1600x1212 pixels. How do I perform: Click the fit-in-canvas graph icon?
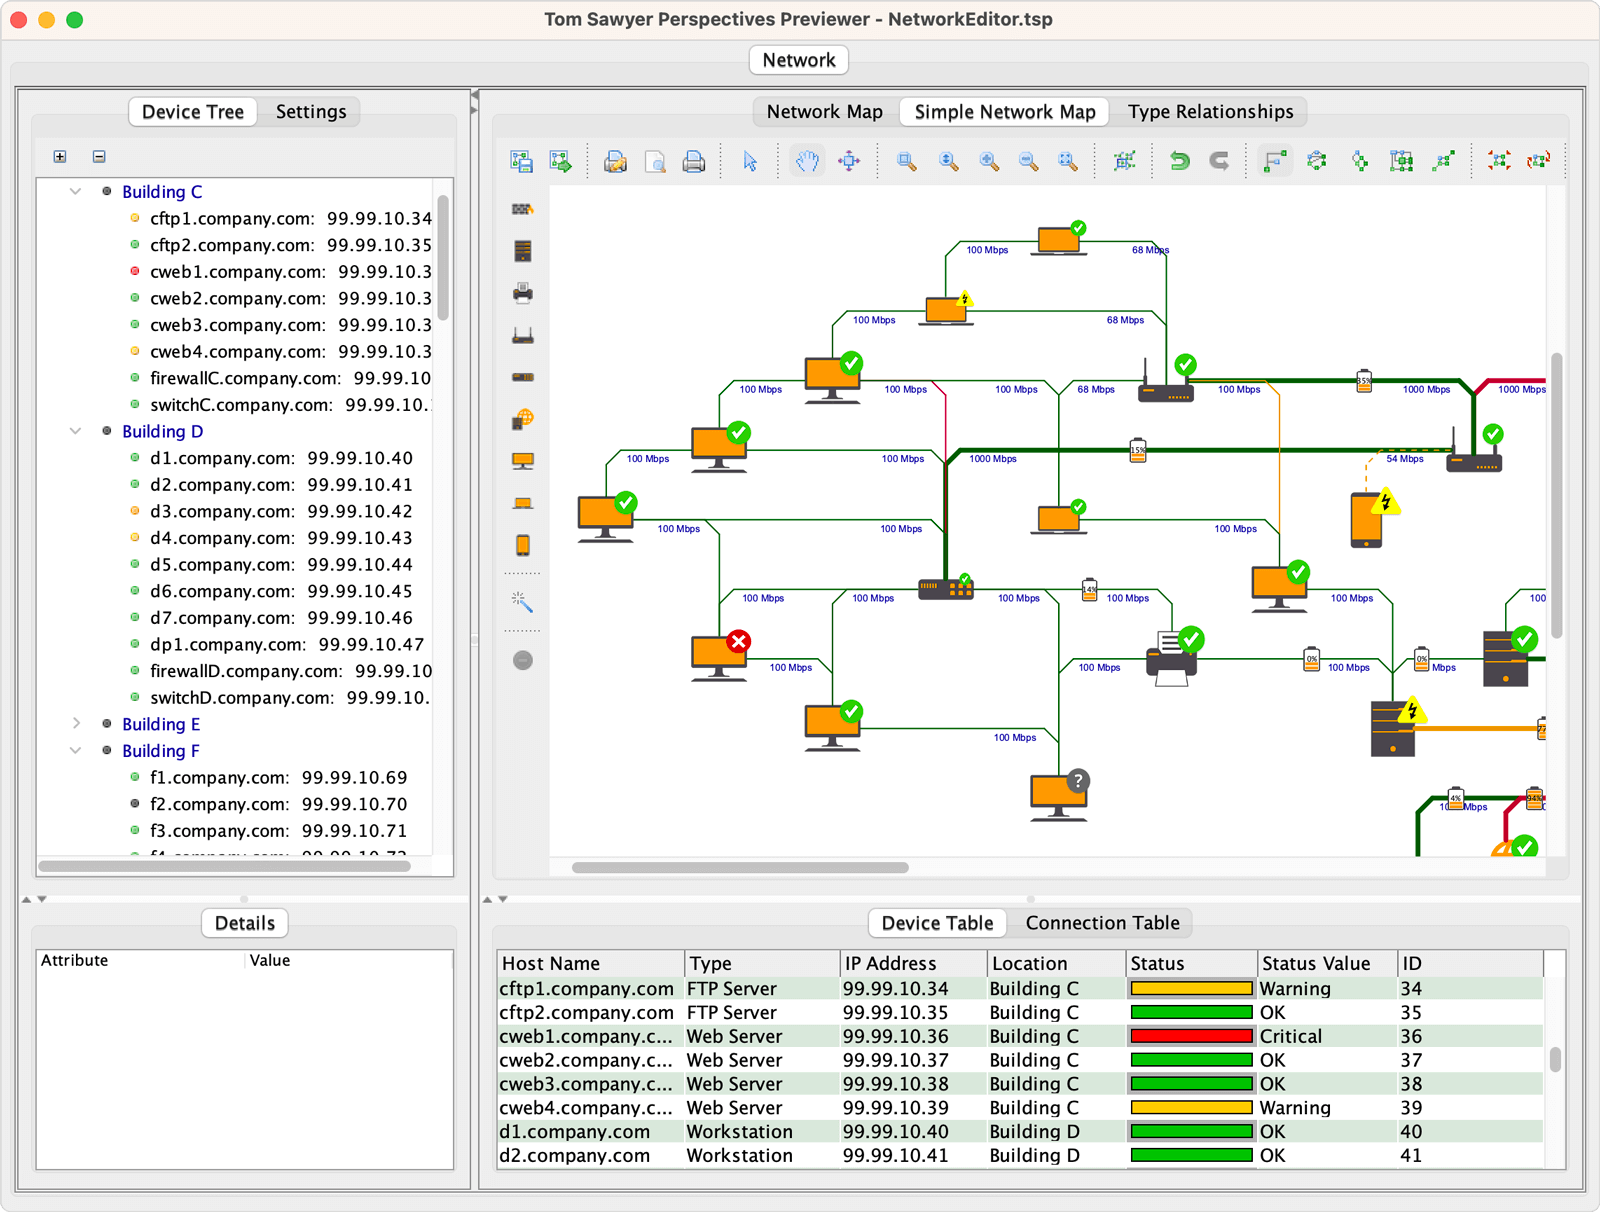[1125, 161]
